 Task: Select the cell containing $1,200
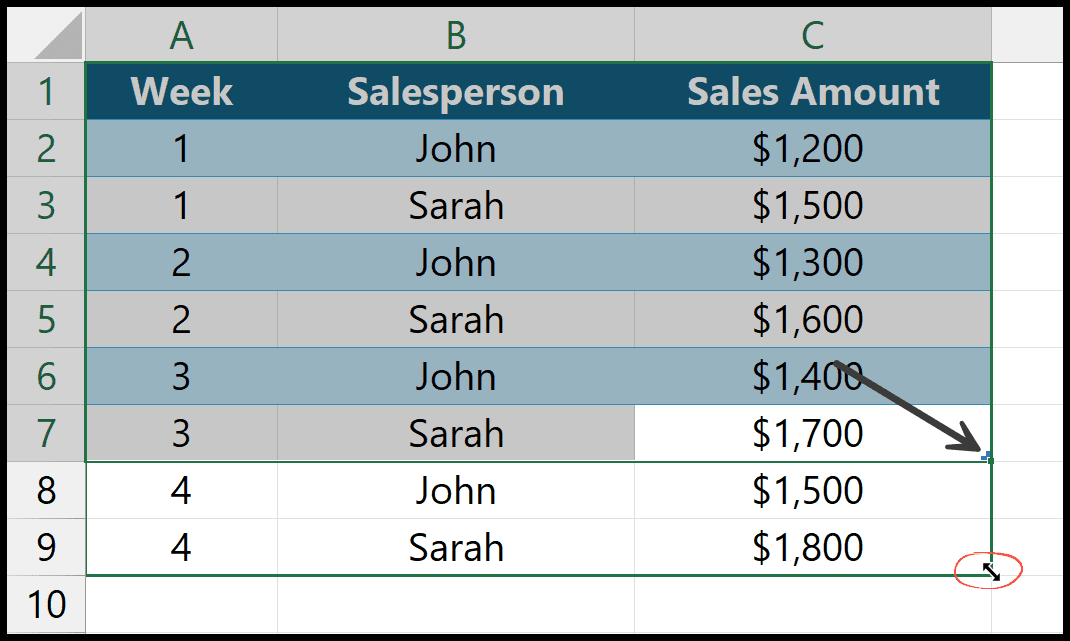[x=812, y=148]
